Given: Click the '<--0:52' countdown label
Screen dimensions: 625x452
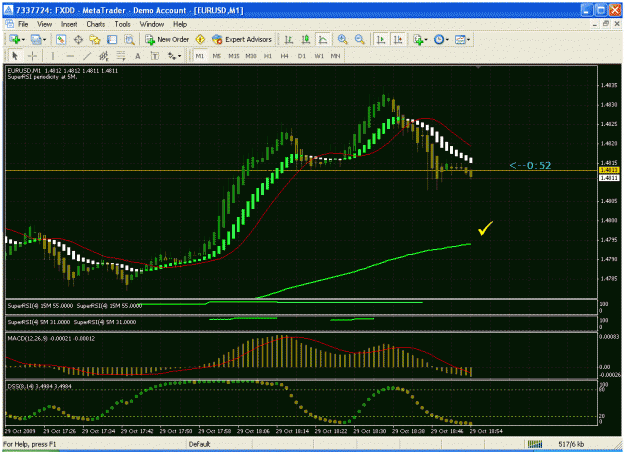Looking at the screenshot, I should pos(530,165).
